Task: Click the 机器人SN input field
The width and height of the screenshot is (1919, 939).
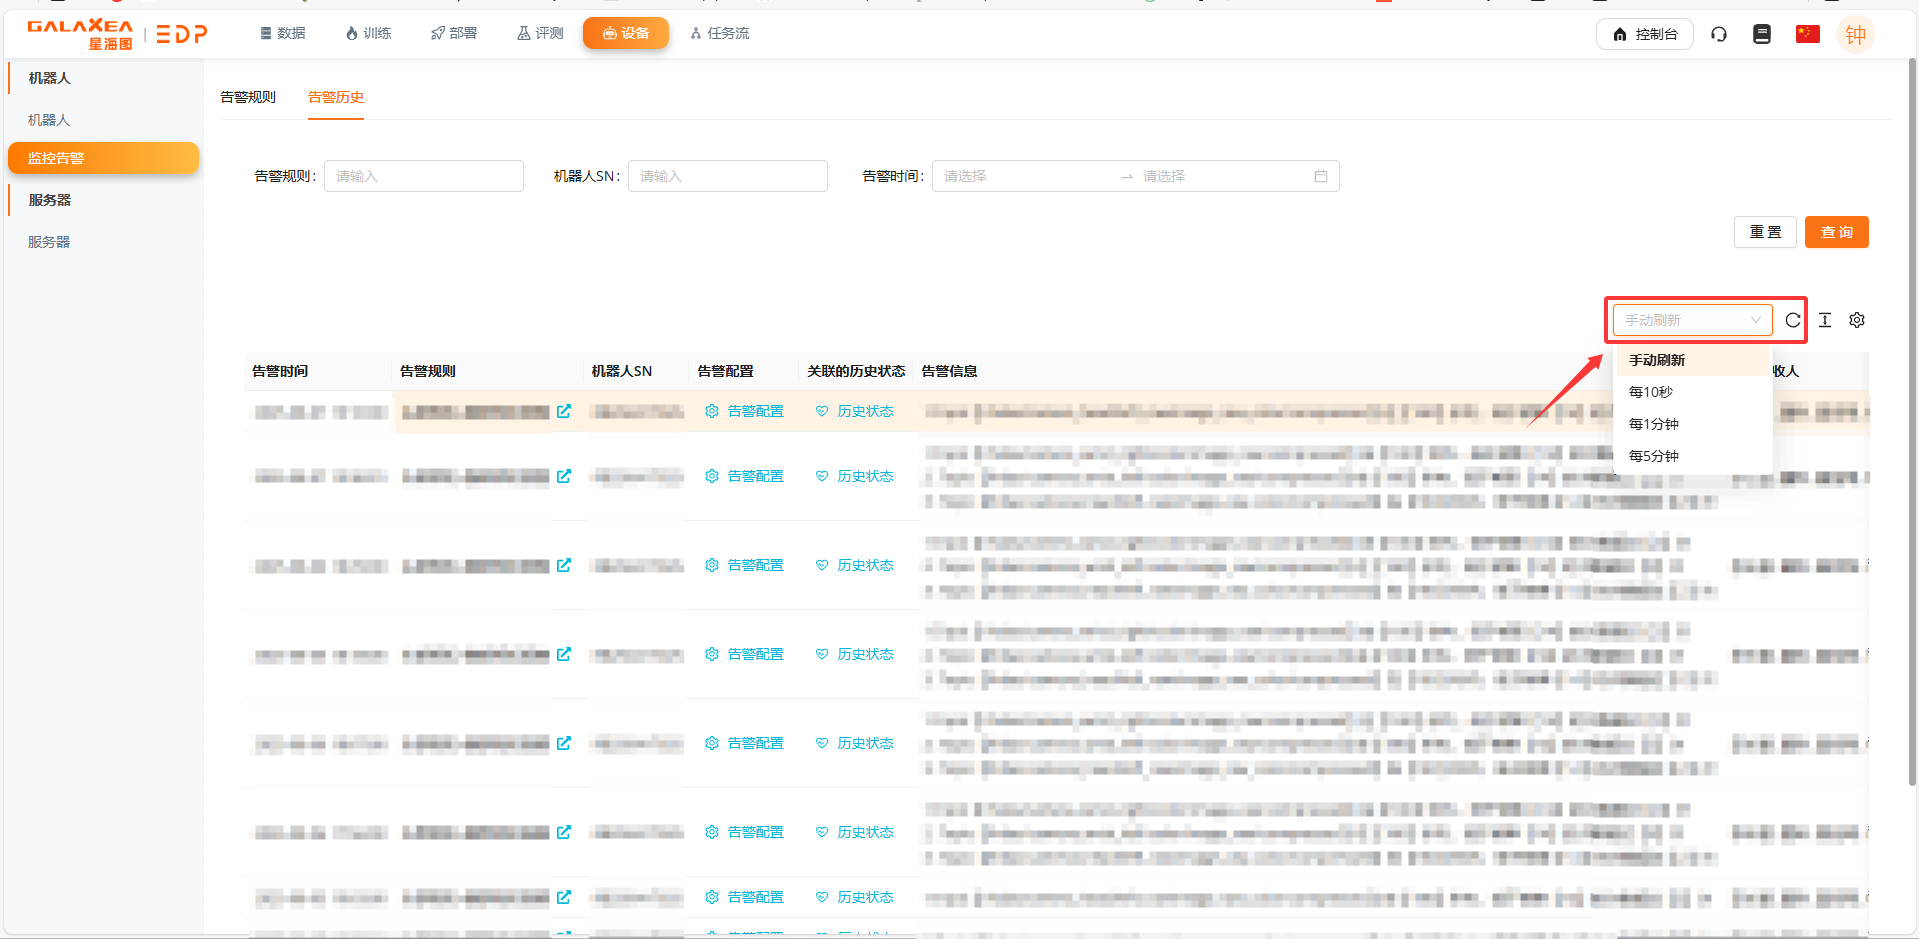Action: click(x=727, y=176)
